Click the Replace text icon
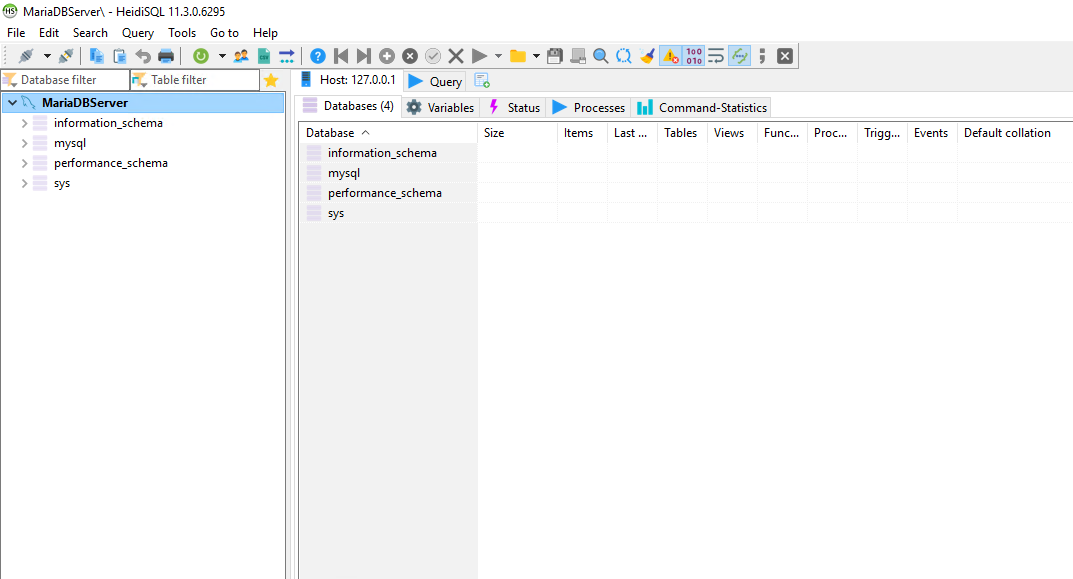 point(624,56)
